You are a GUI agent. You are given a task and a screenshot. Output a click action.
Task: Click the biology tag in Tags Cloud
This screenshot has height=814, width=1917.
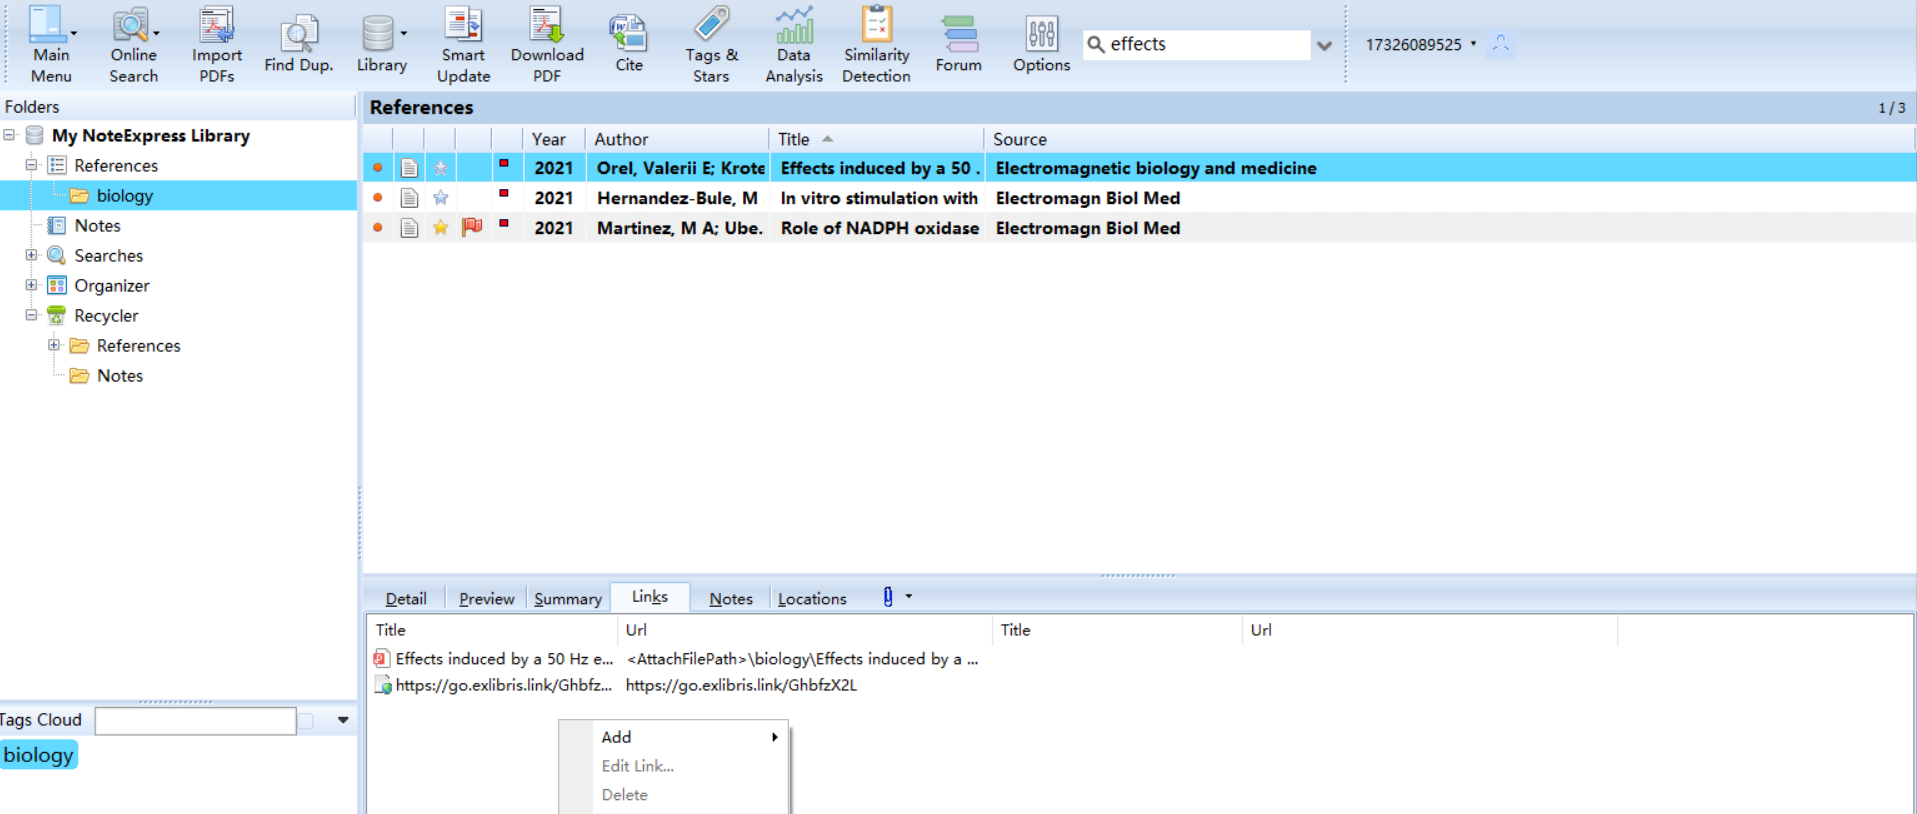coord(38,755)
